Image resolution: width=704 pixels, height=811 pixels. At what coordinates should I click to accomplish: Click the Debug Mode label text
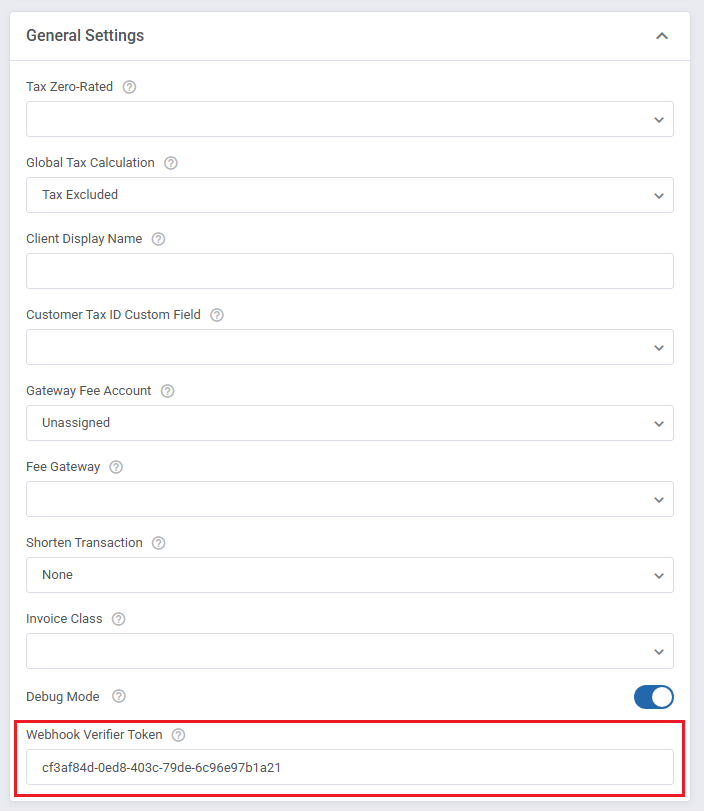pyautogui.click(x=63, y=697)
